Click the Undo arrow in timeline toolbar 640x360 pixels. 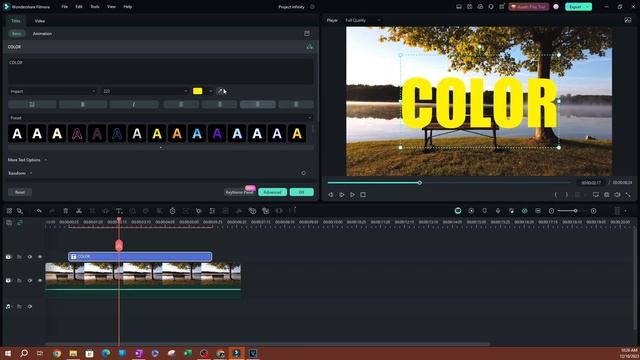[39, 211]
